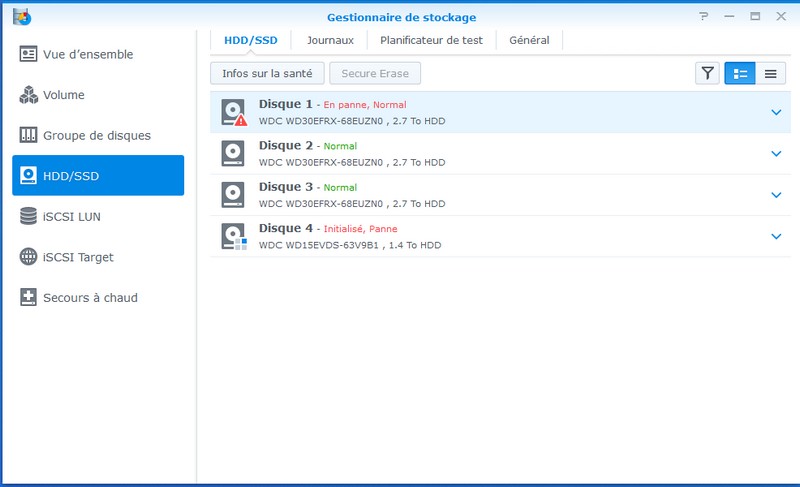Expand Disque 1 details chevron
Viewport: 800px width, 487px height.
[776, 112]
